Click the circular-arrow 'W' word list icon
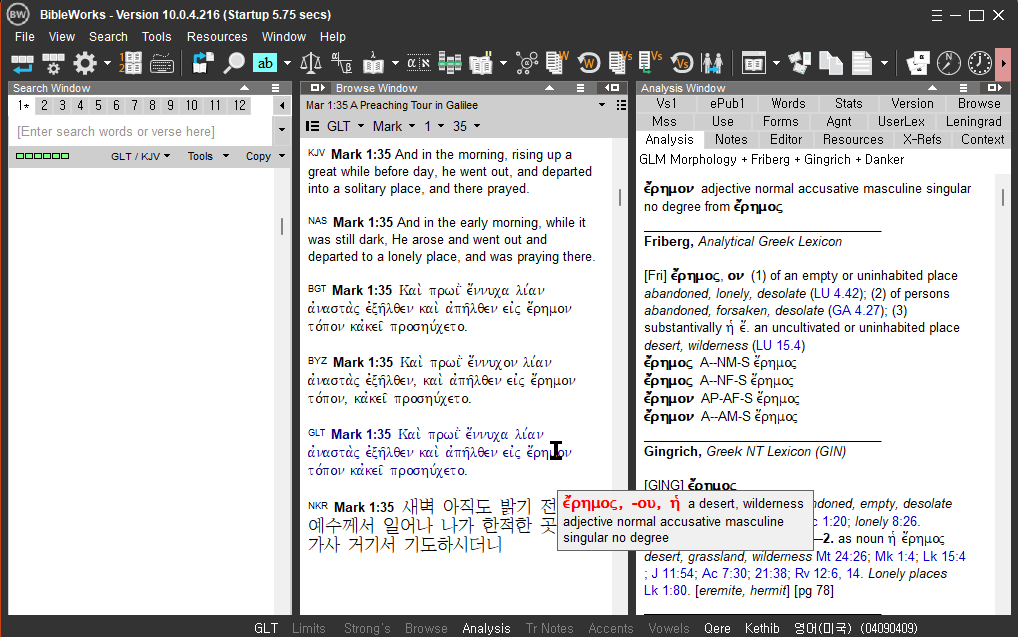 tap(589, 63)
